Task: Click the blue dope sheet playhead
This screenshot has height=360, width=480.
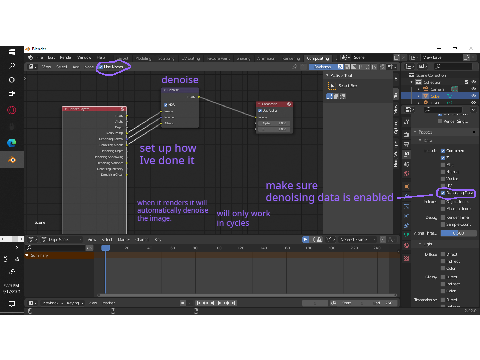Action: tap(105, 248)
